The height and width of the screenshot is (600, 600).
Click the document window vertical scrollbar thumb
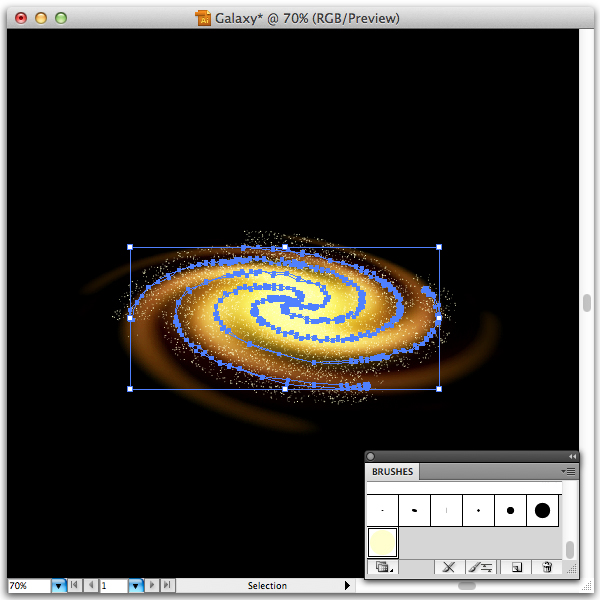[587, 303]
